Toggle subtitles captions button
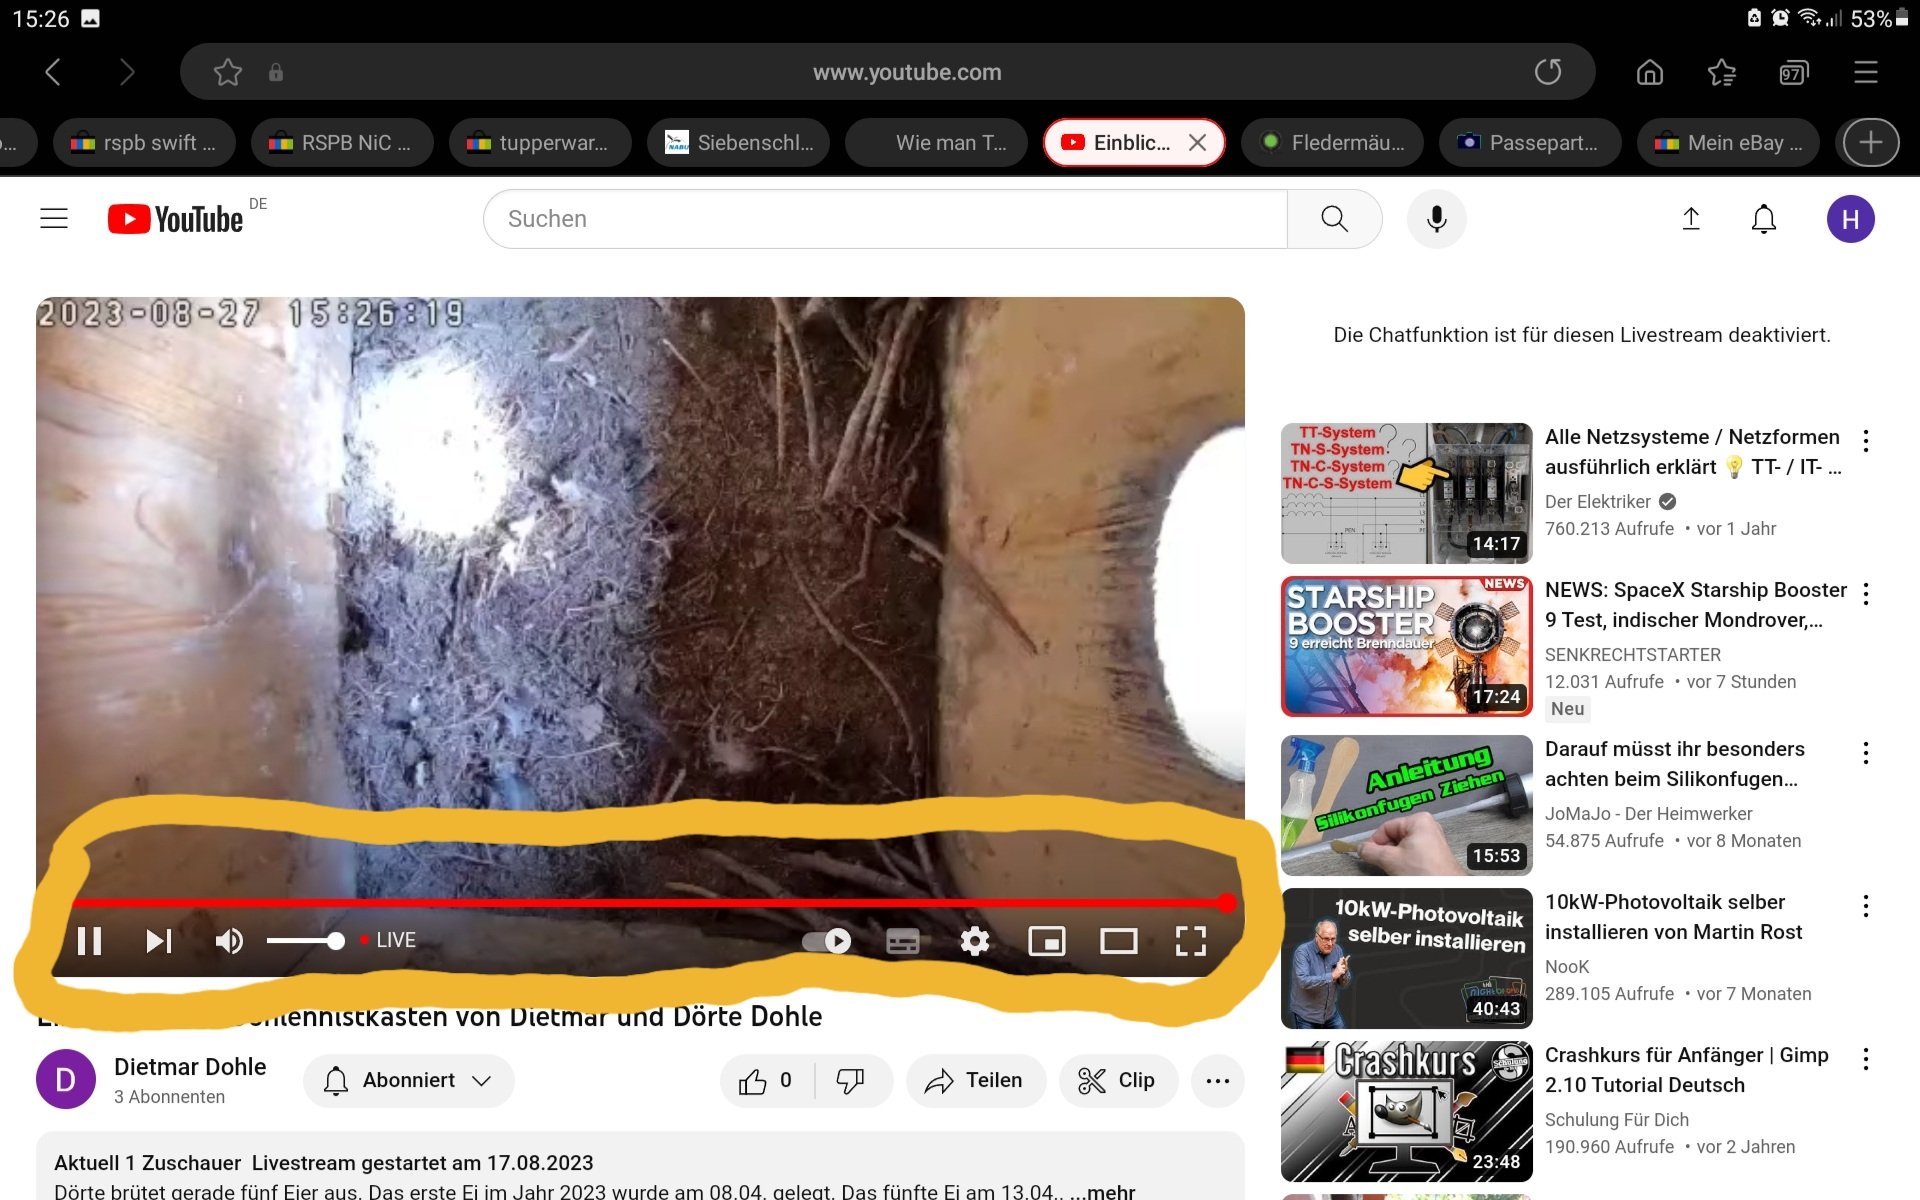The width and height of the screenshot is (1920, 1200). [902, 941]
